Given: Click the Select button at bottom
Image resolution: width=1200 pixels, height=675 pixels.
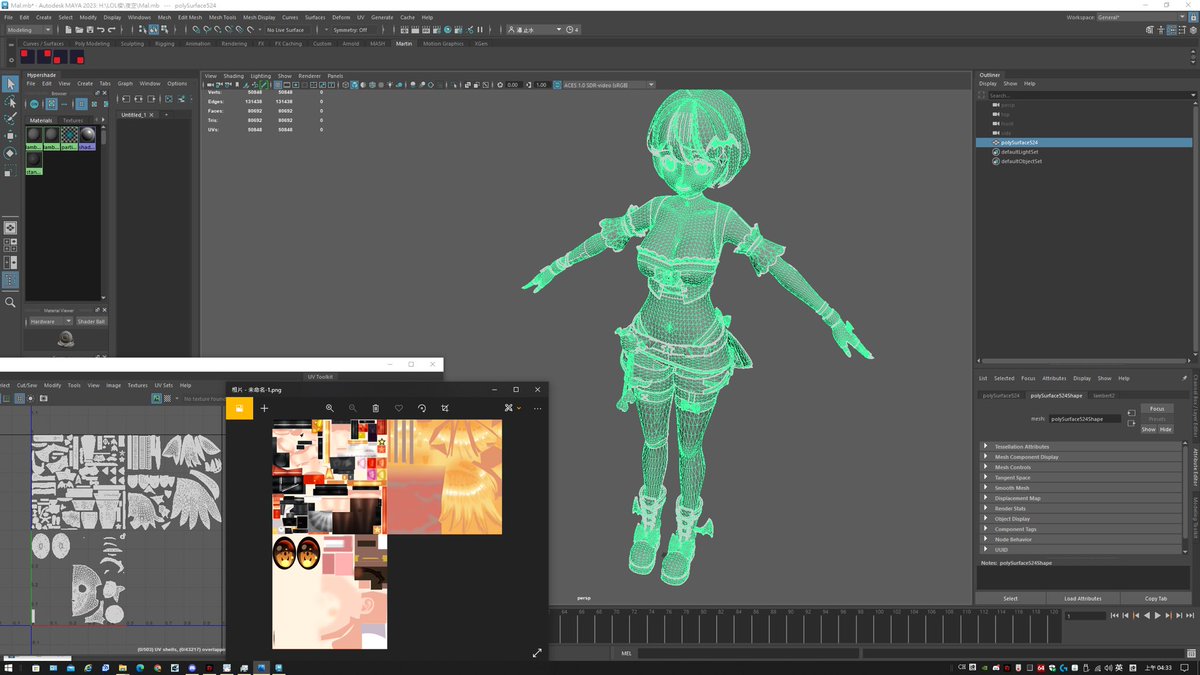Looking at the screenshot, I should [x=1010, y=598].
